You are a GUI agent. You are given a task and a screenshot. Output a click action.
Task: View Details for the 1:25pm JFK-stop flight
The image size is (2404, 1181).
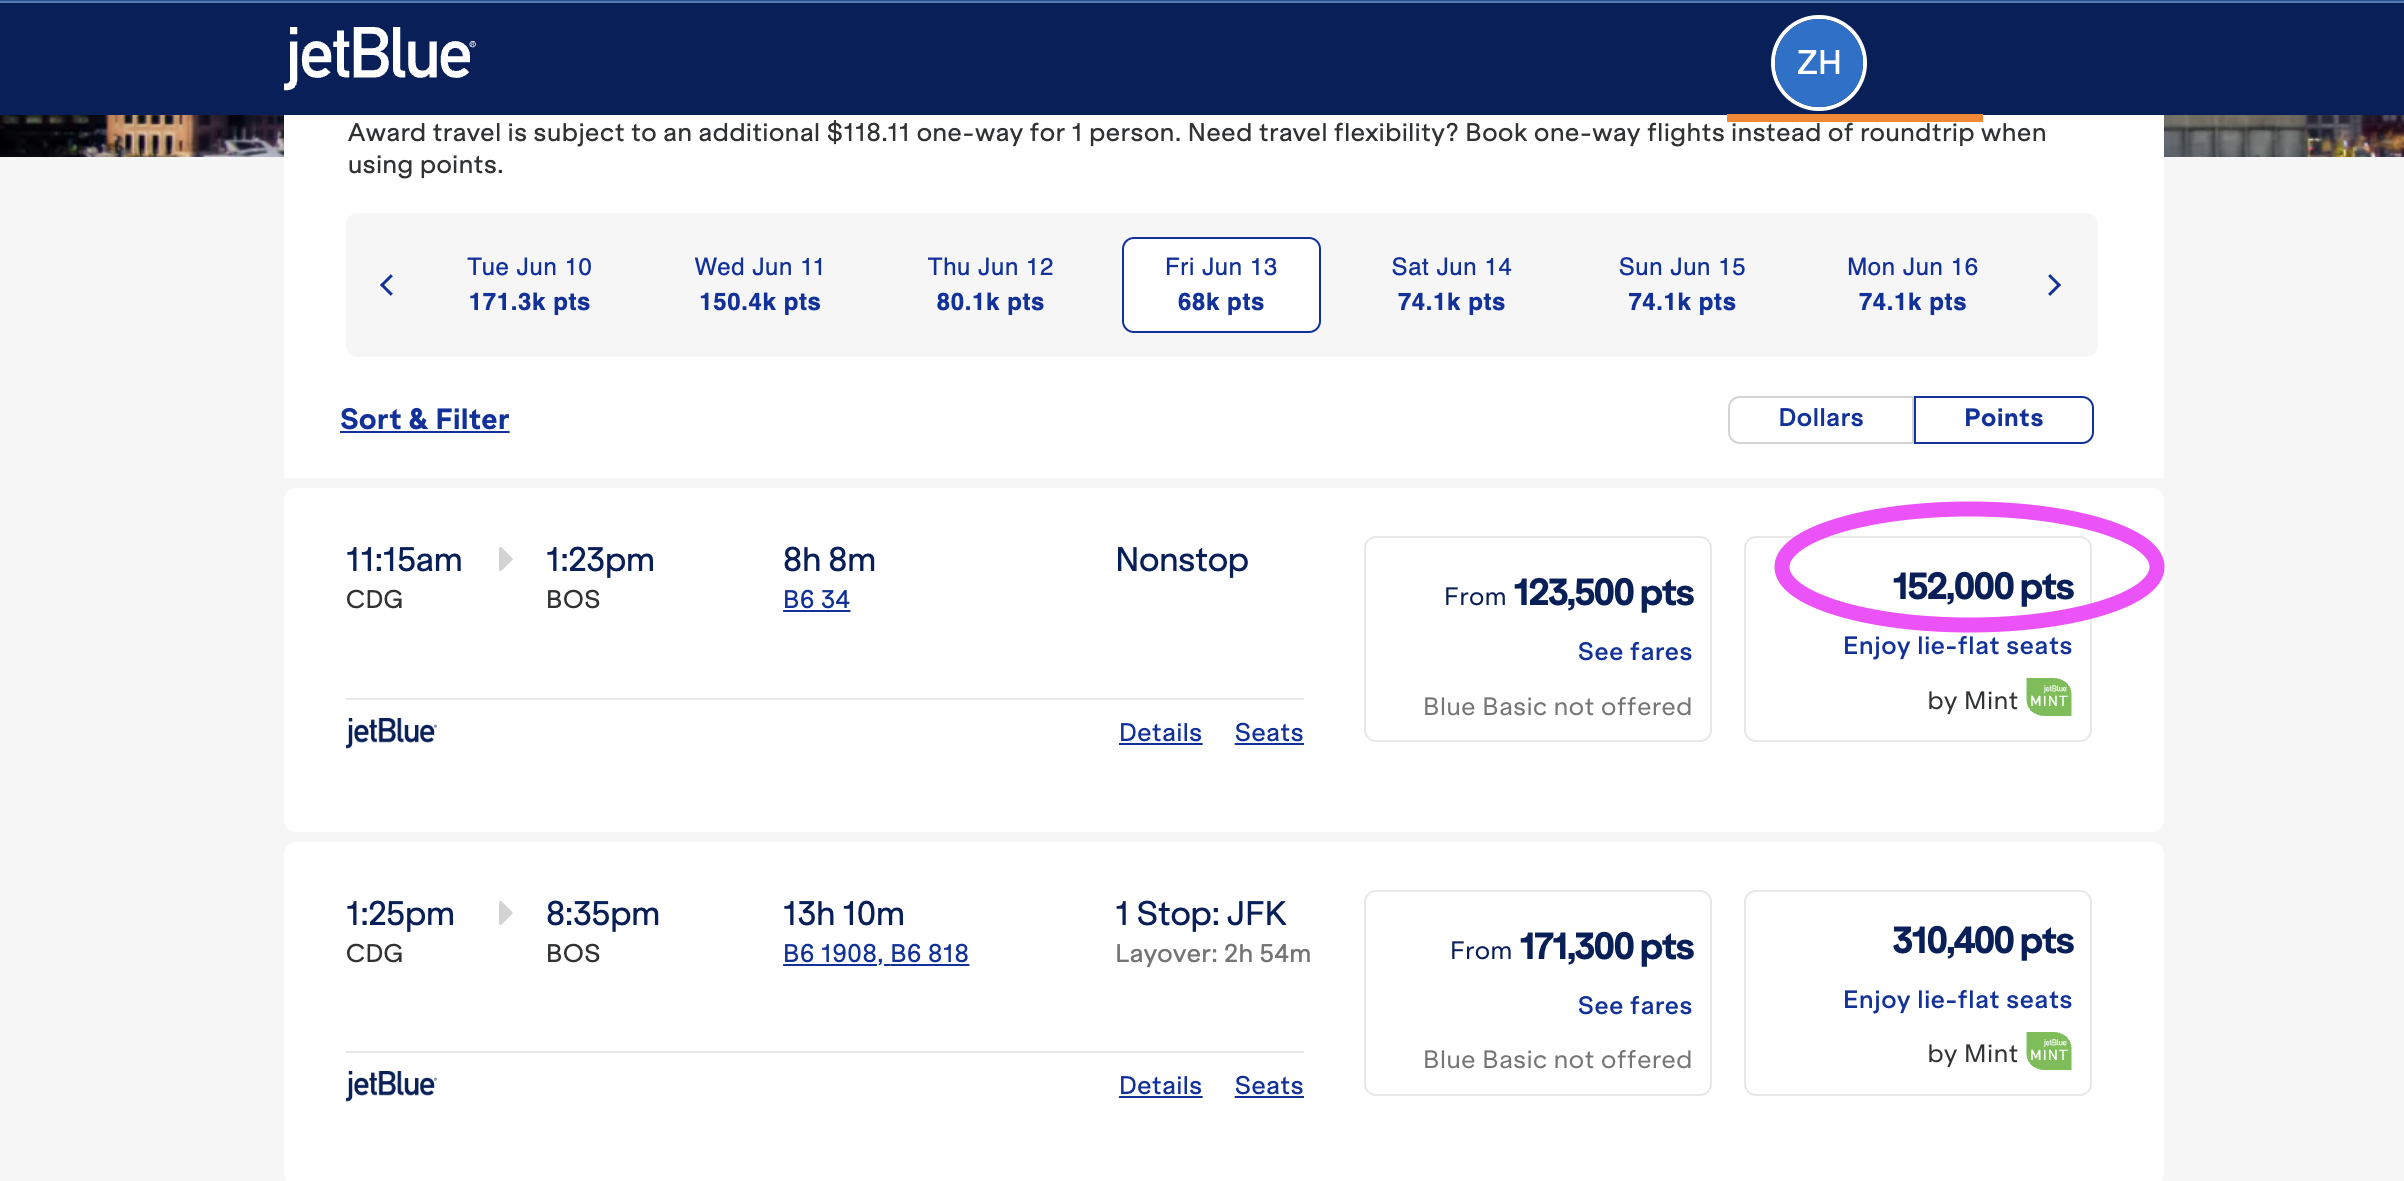point(1160,1086)
